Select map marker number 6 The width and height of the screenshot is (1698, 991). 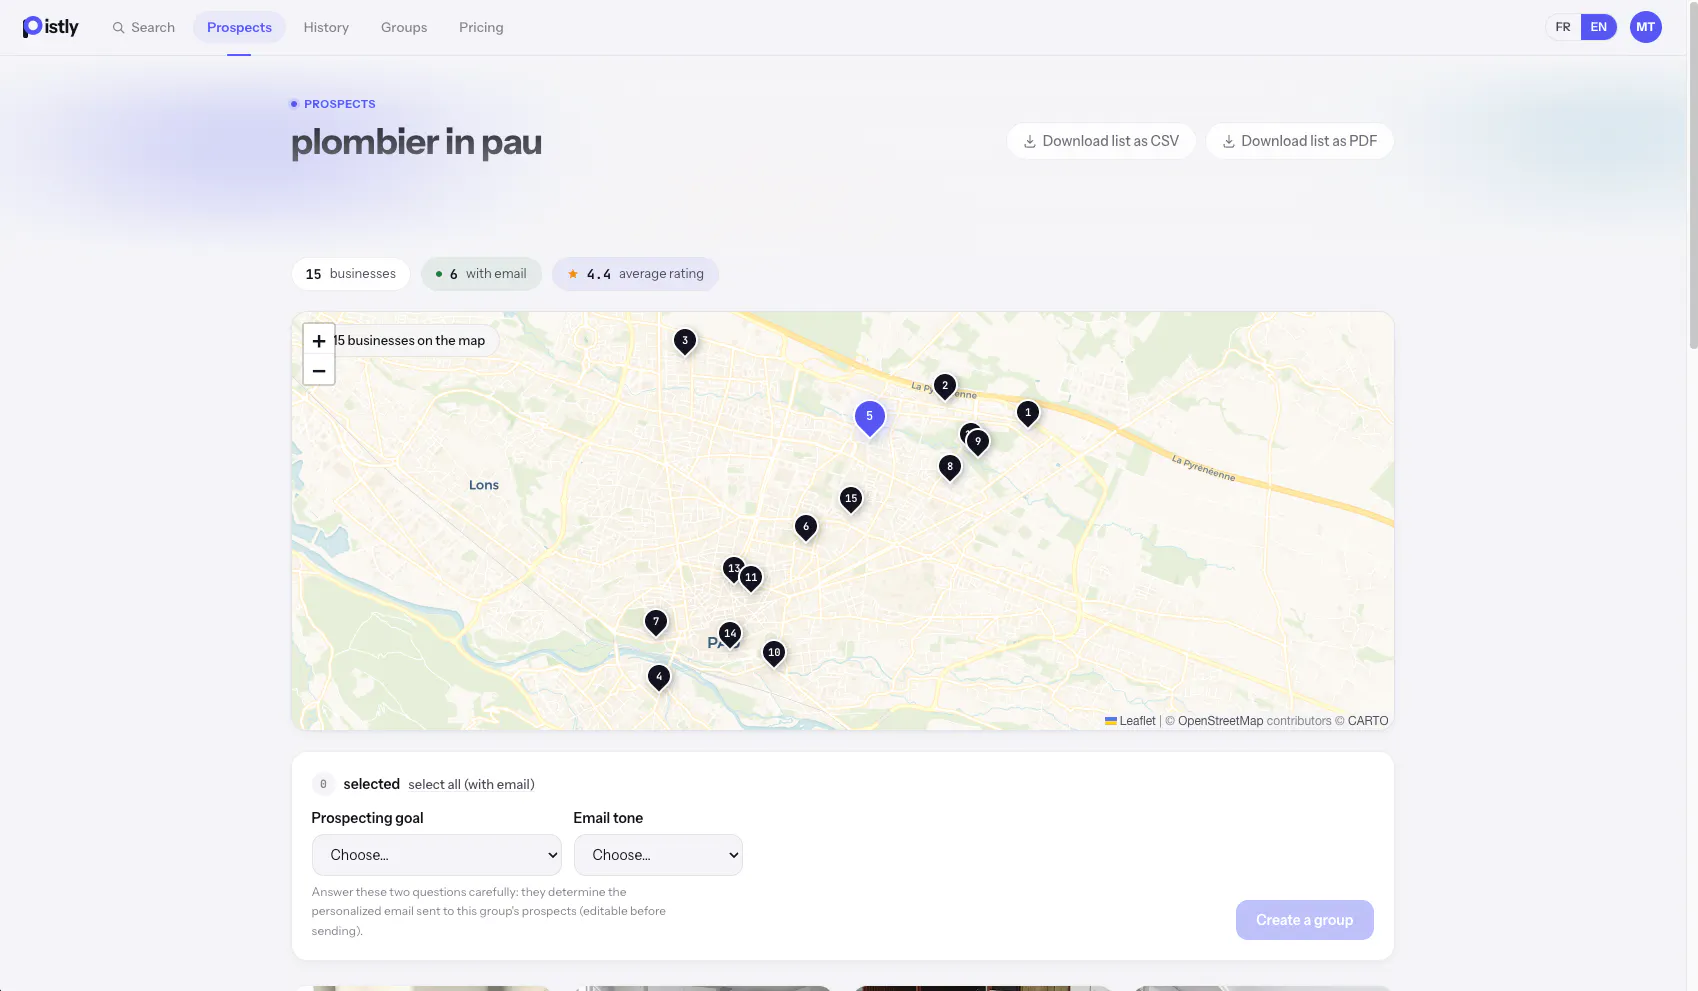[806, 528]
